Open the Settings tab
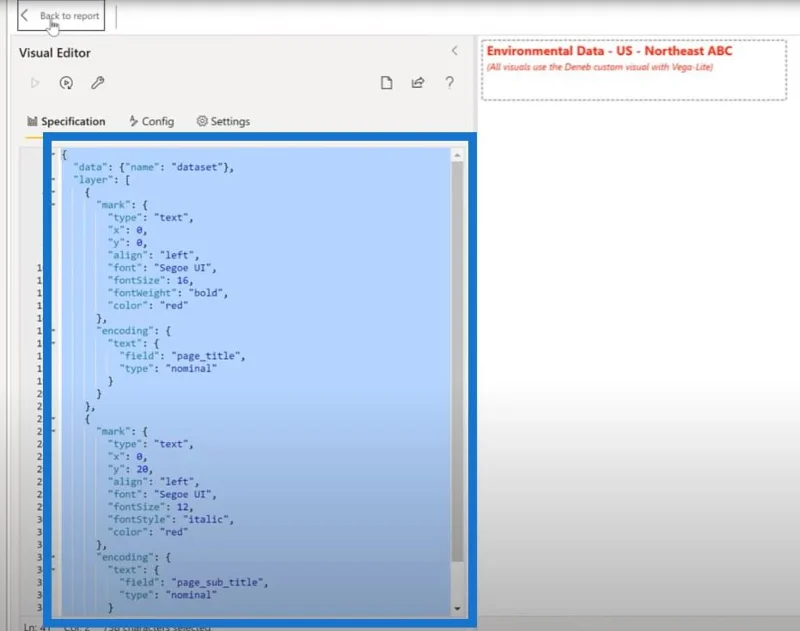The width and height of the screenshot is (800, 631). (x=223, y=121)
